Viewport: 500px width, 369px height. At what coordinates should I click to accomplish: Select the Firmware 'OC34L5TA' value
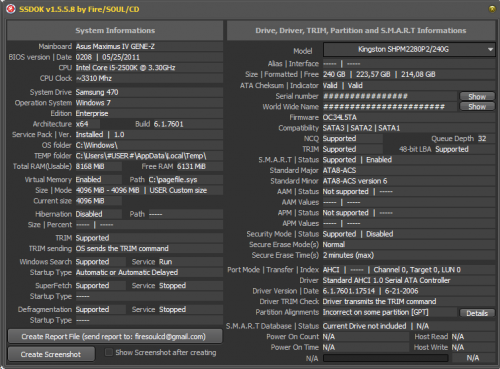(340, 117)
